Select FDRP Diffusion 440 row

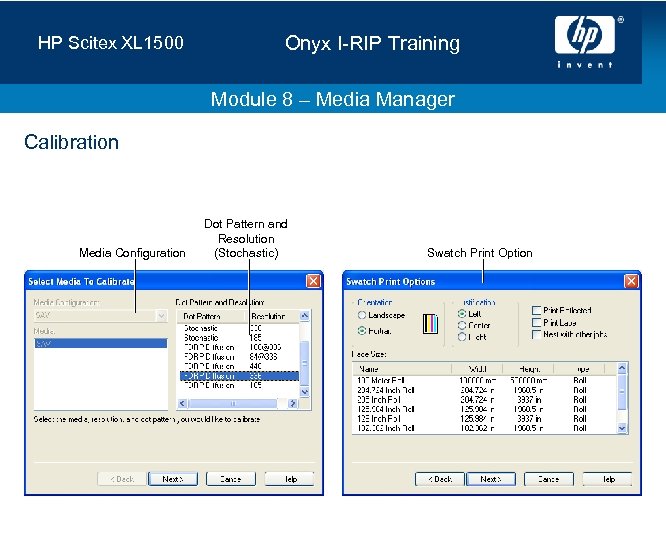coord(238,366)
